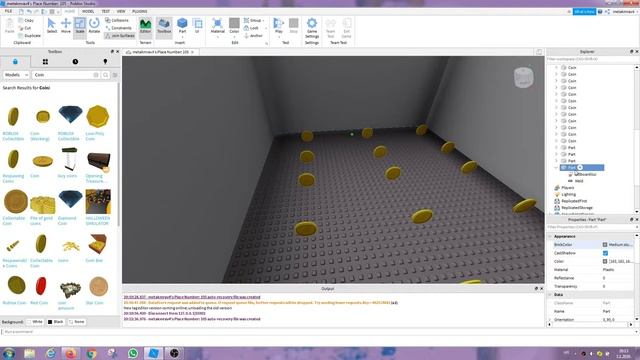
Task: Click the Toolbox search text field
Action: 62,75
